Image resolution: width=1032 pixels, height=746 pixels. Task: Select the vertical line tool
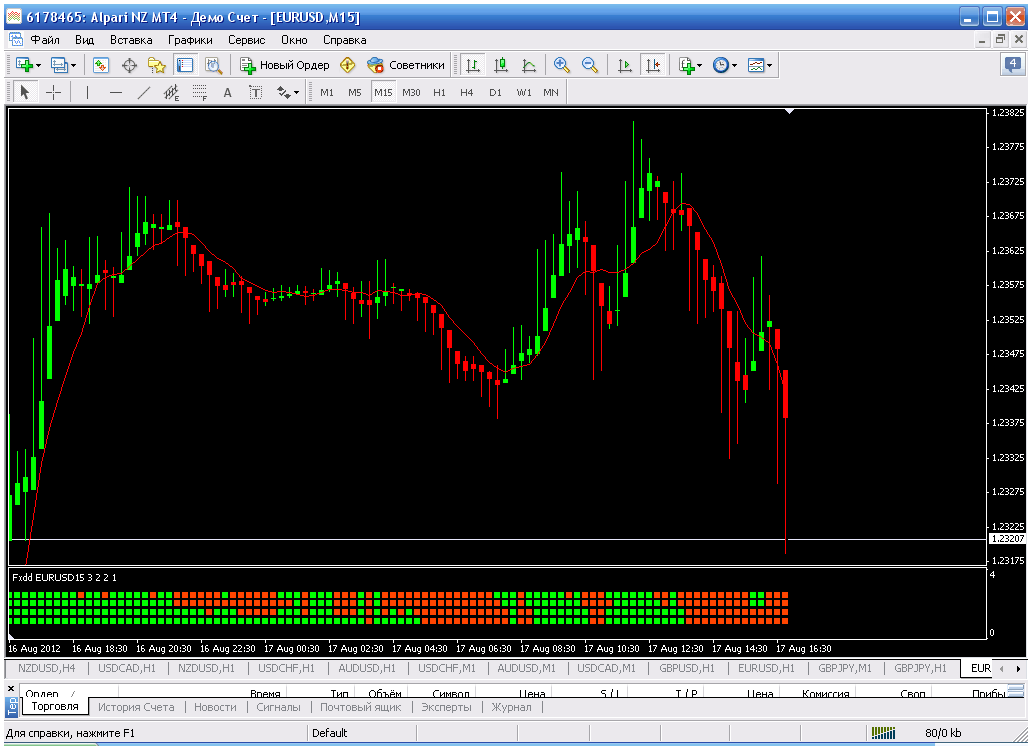pos(88,92)
